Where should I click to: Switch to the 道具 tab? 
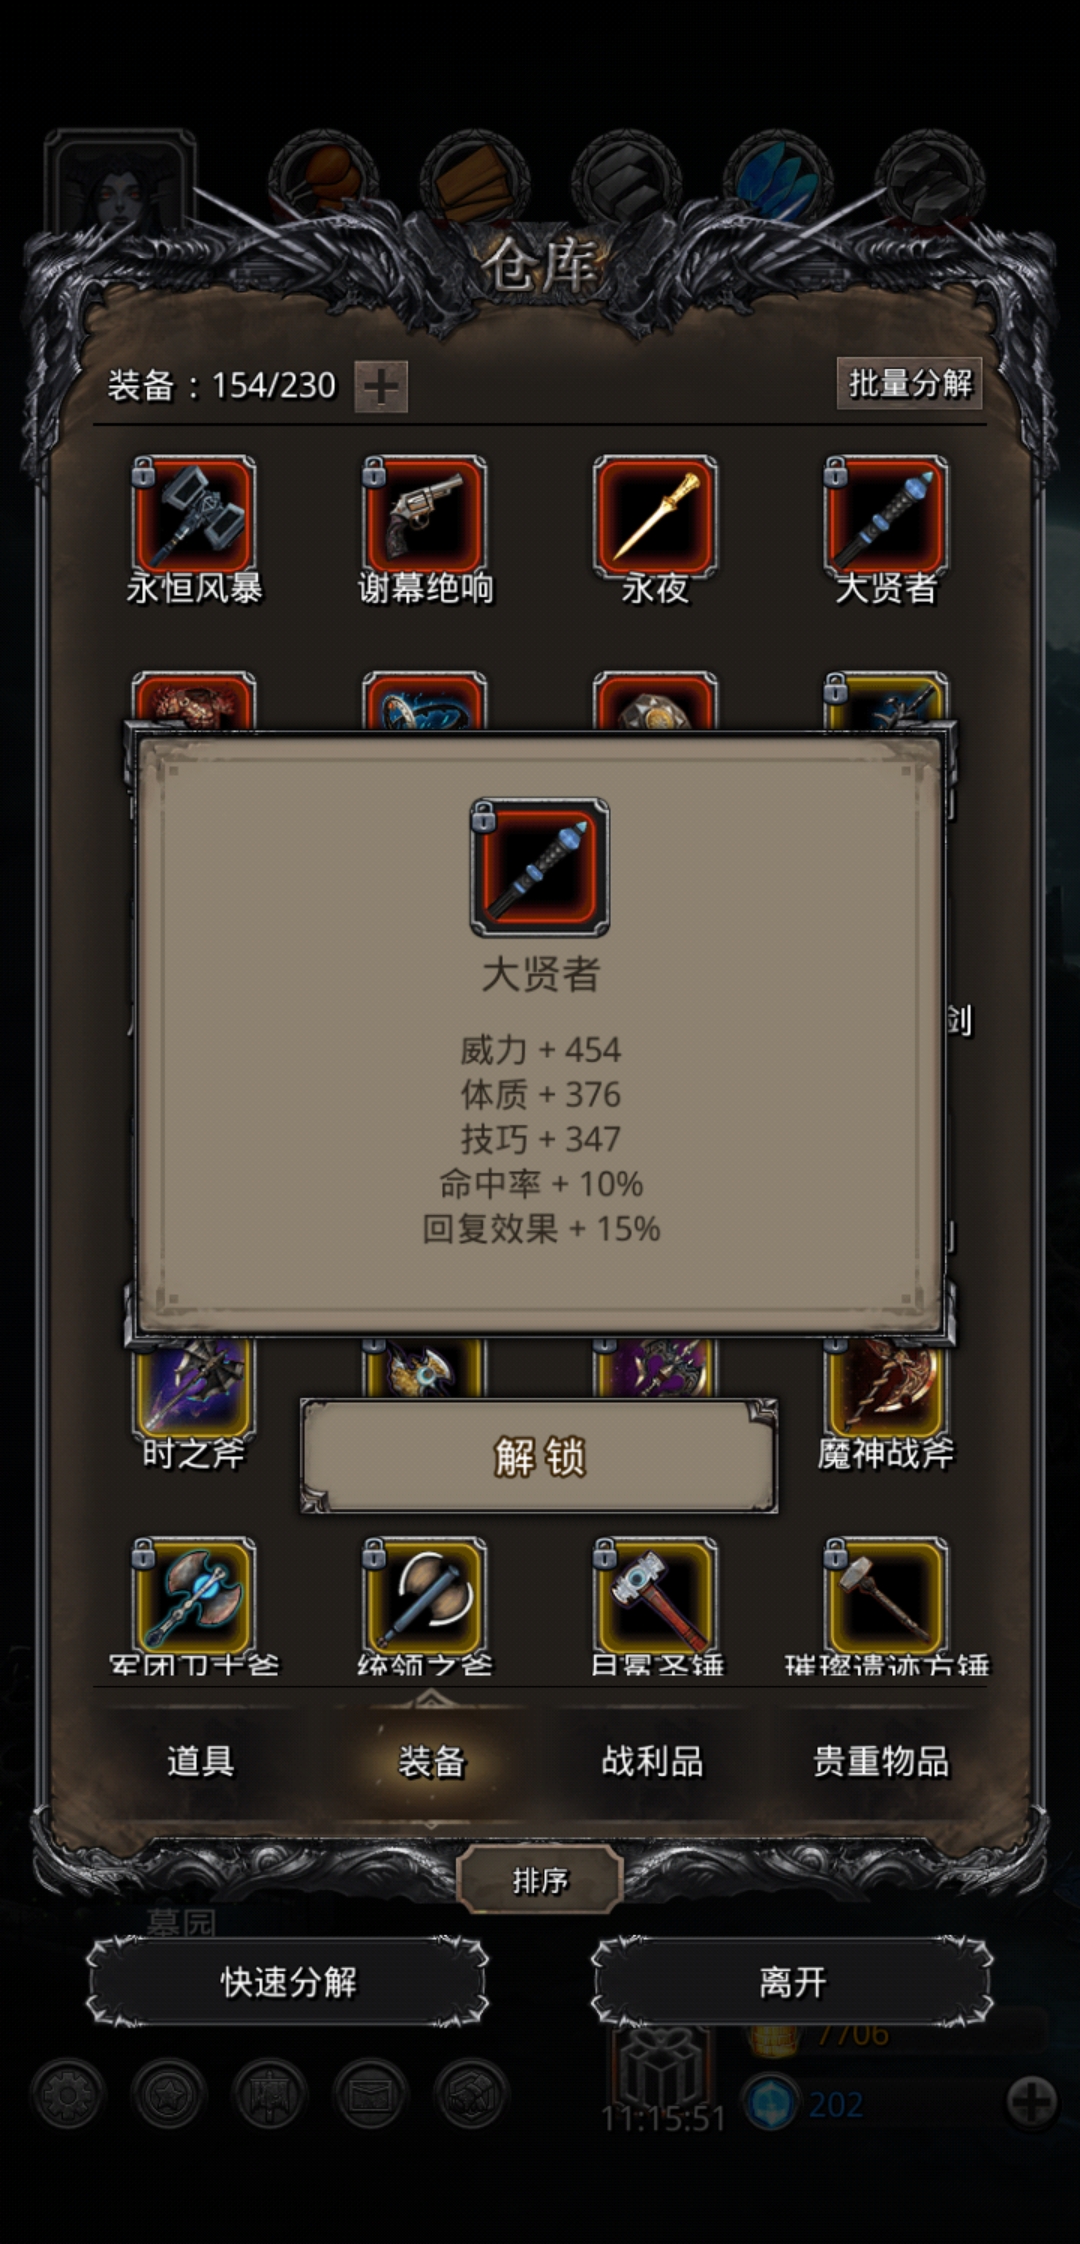[201, 1761]
